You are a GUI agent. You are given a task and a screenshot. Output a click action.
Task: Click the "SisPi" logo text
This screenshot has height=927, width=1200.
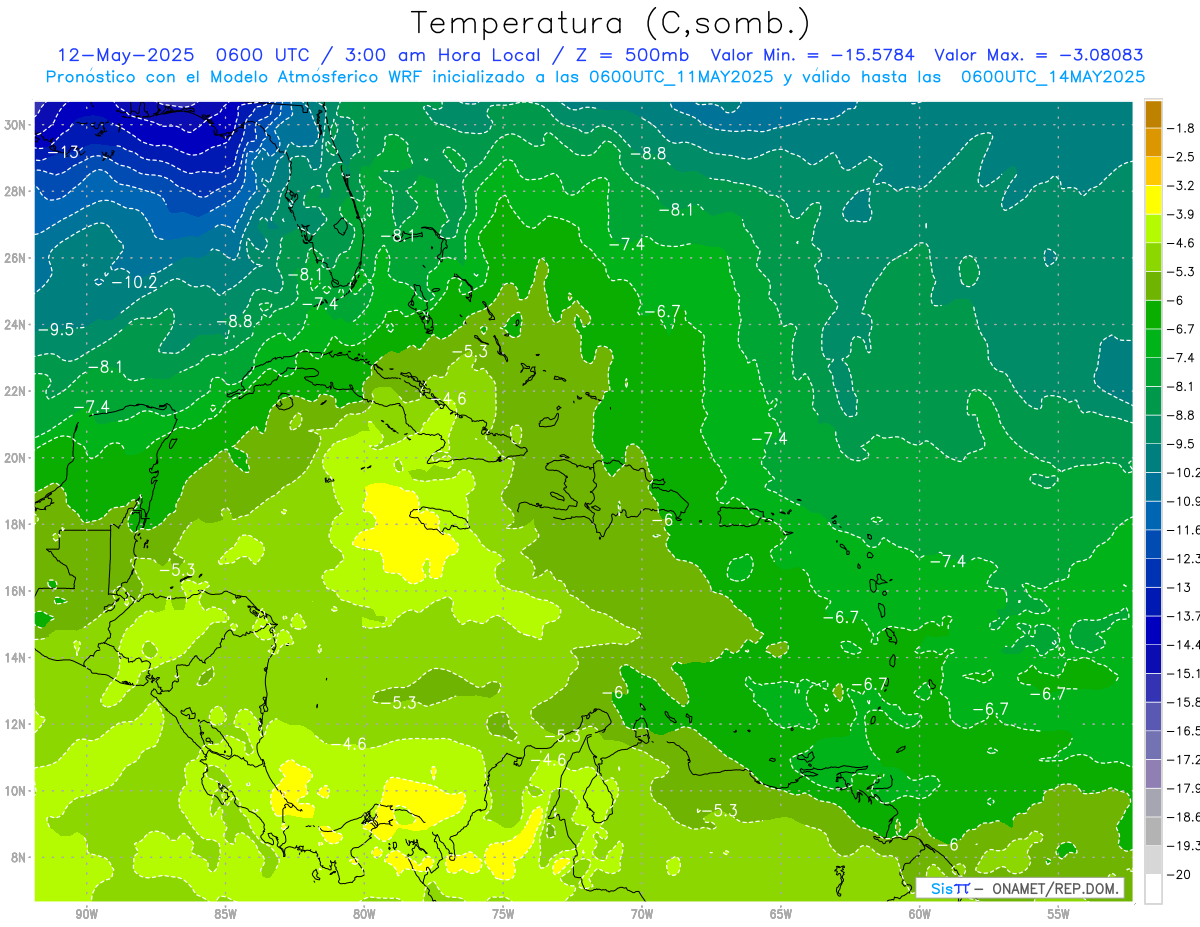(949, 888)
